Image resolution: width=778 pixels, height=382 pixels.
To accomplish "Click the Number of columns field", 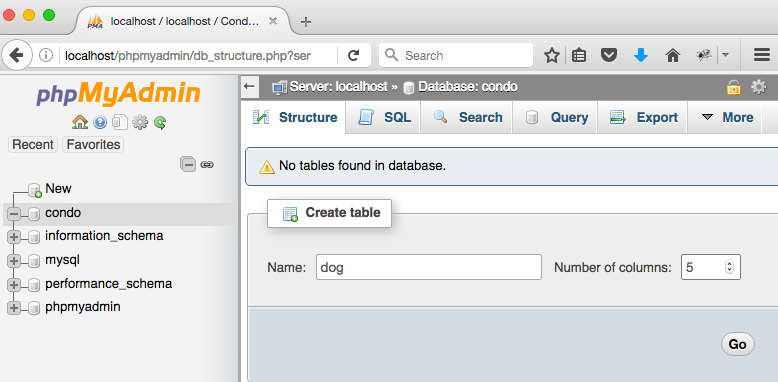I will pos(711,267).
